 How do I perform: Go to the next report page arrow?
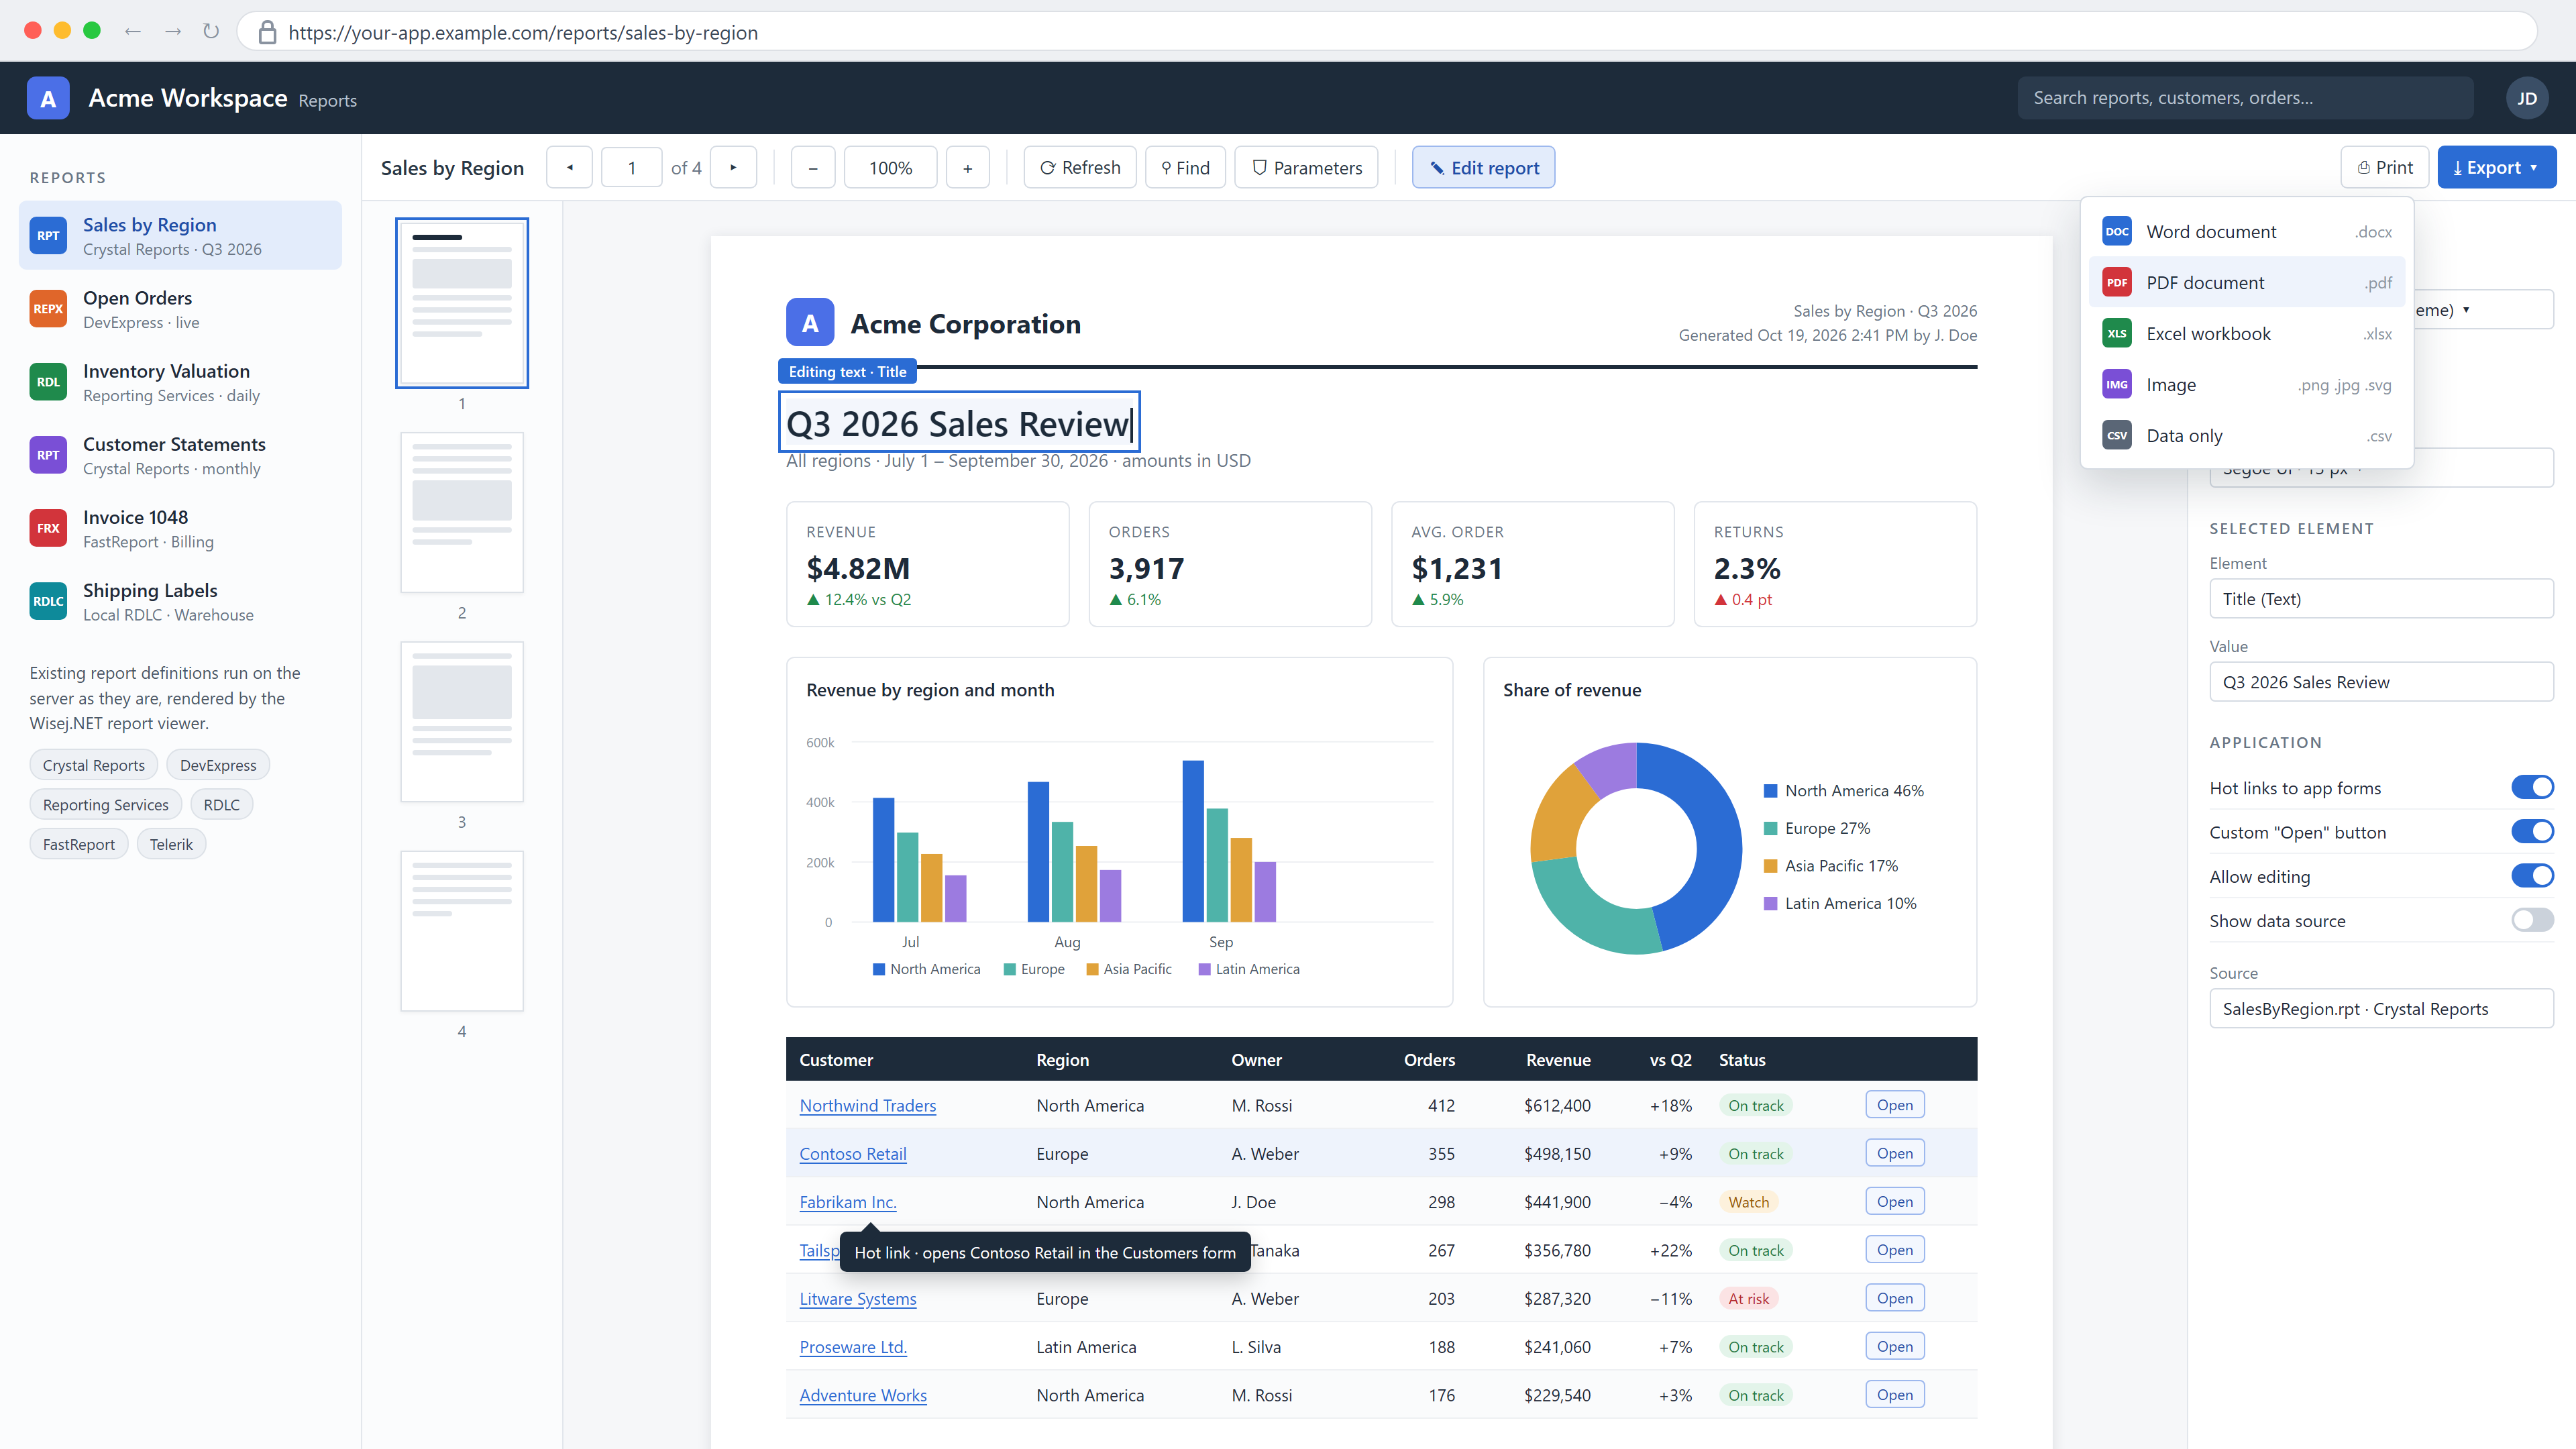pos(733,167)
